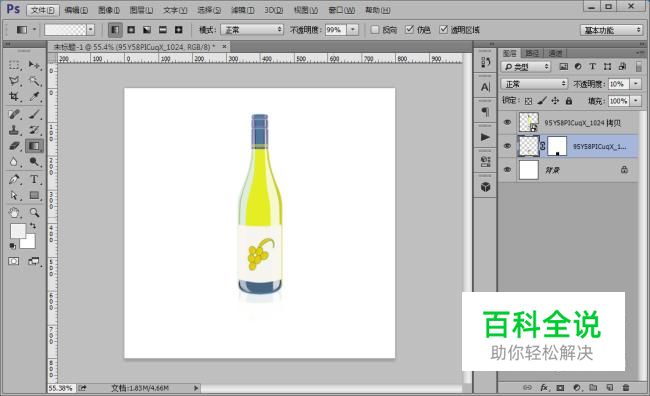
Task: Open the Paragraph panel icon
Action: pos(485,112)
